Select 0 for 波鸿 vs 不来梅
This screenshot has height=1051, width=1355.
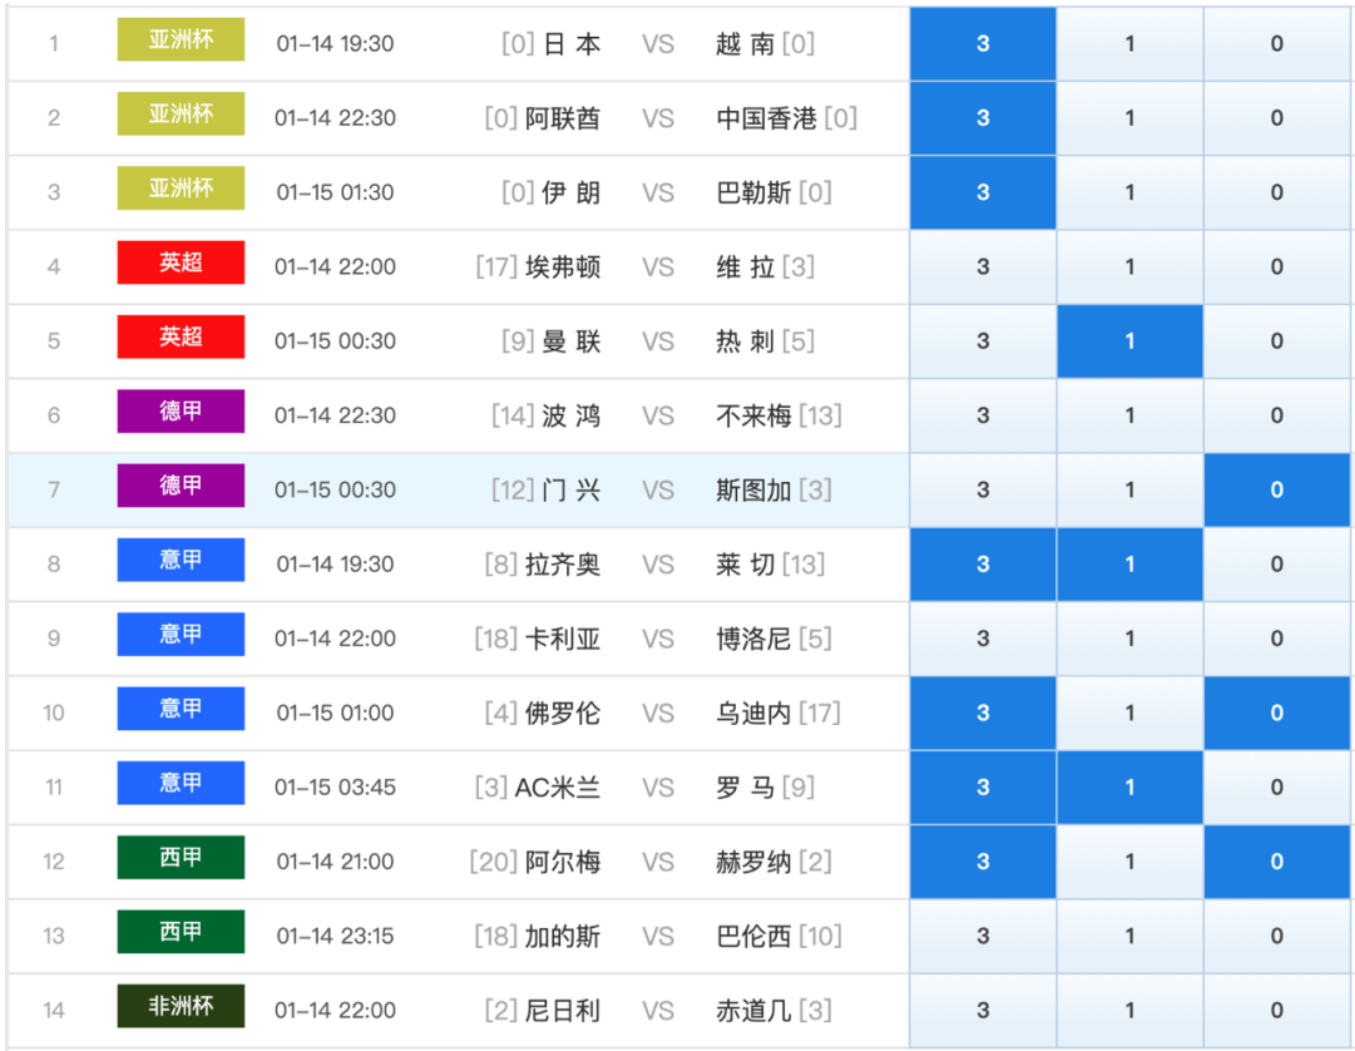tap(1277, 415)
